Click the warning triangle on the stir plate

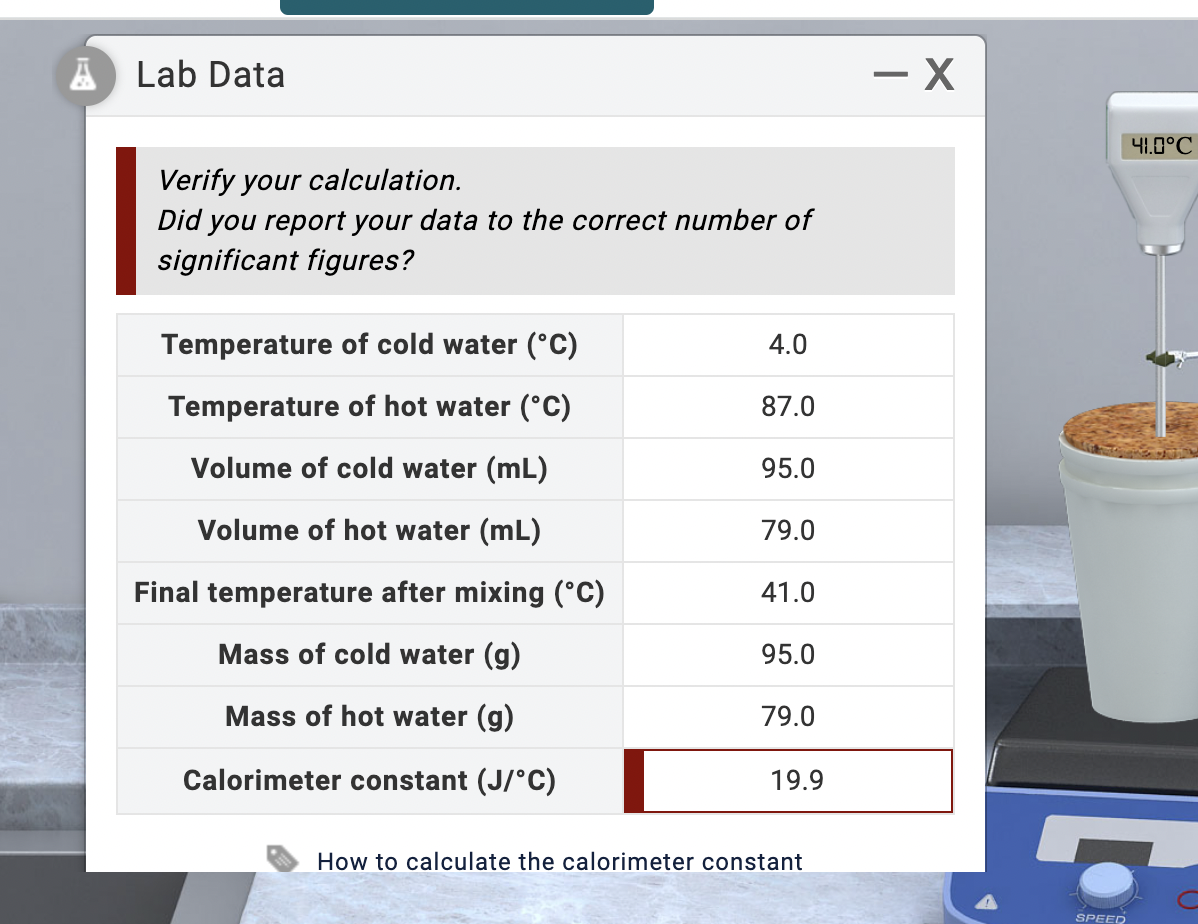[x=986, y=902]
